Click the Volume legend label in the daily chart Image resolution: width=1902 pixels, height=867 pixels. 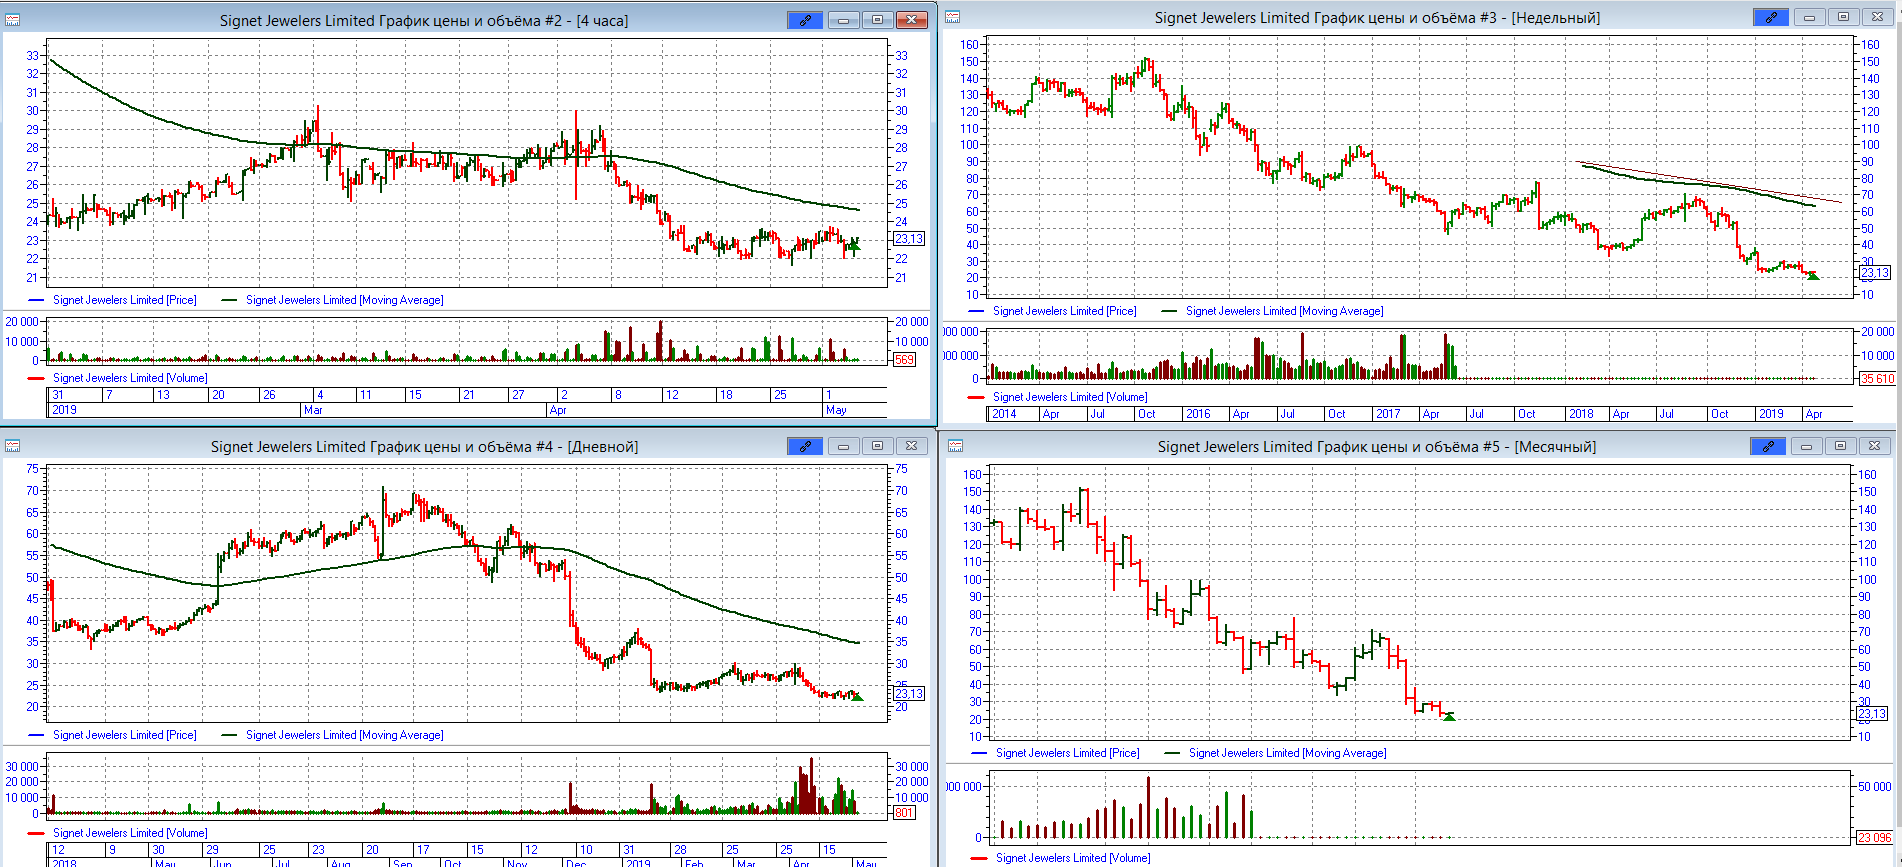(x=130, y=833)
